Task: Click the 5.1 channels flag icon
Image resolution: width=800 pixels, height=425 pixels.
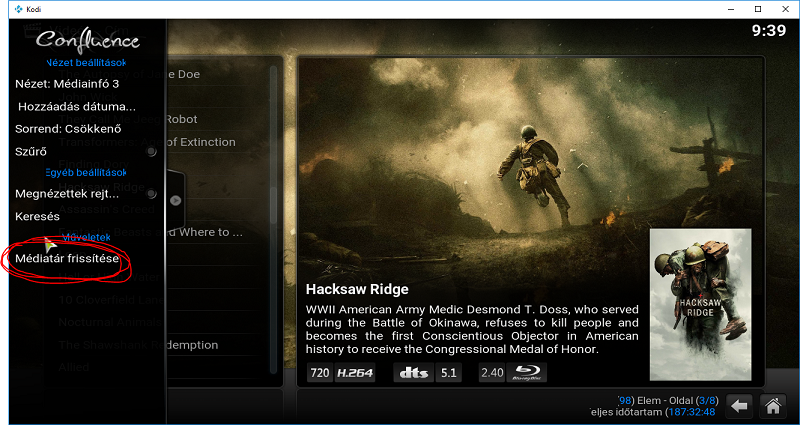Action: pyautogui.click(x=448, y=373)
